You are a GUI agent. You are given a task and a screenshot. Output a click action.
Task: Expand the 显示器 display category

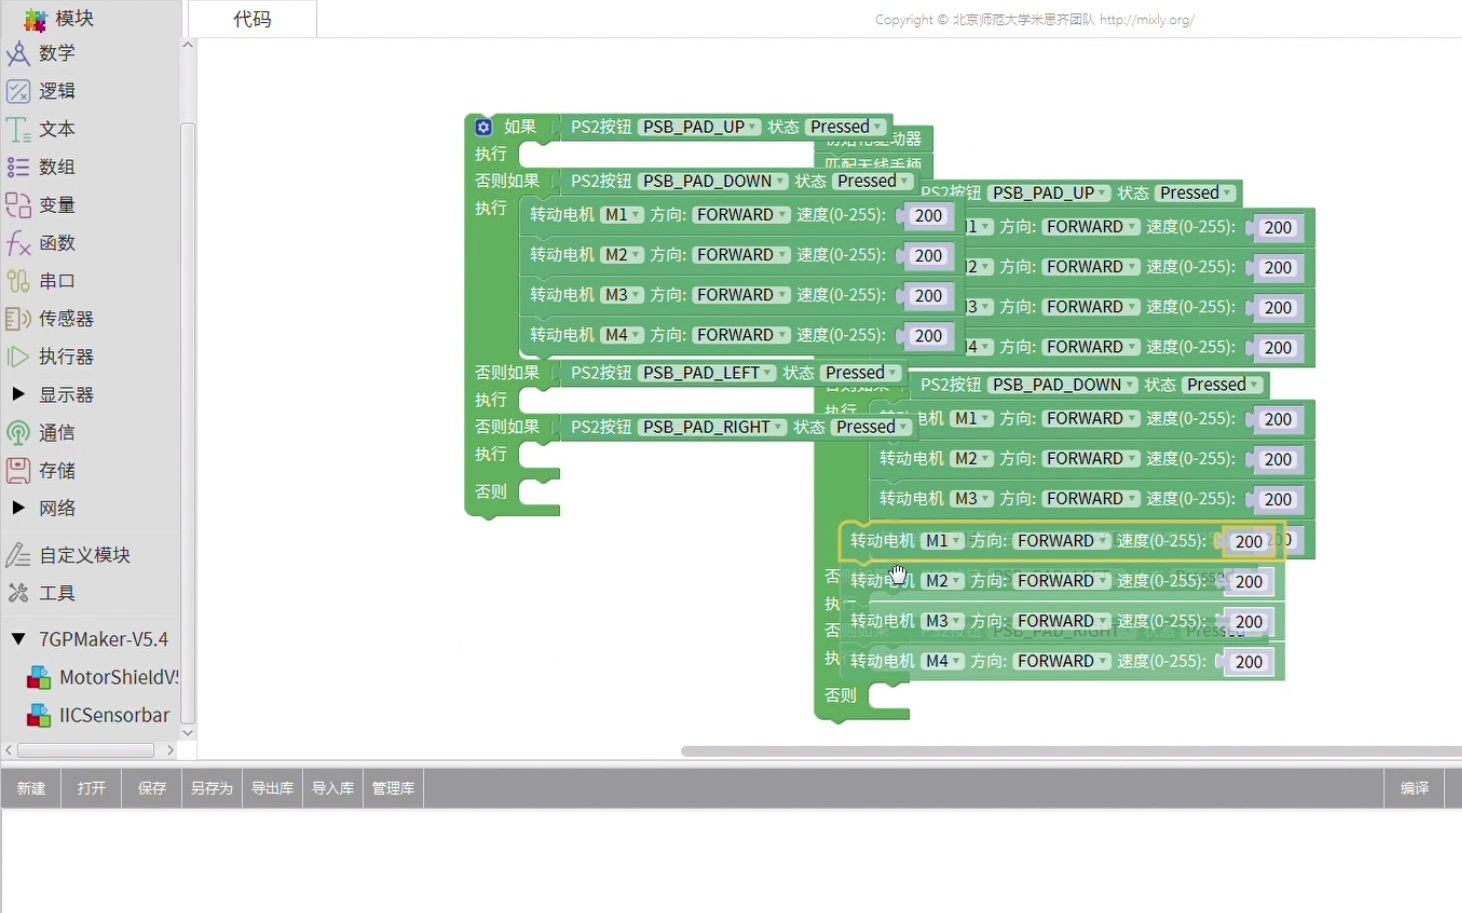click(x=18, y=395)
